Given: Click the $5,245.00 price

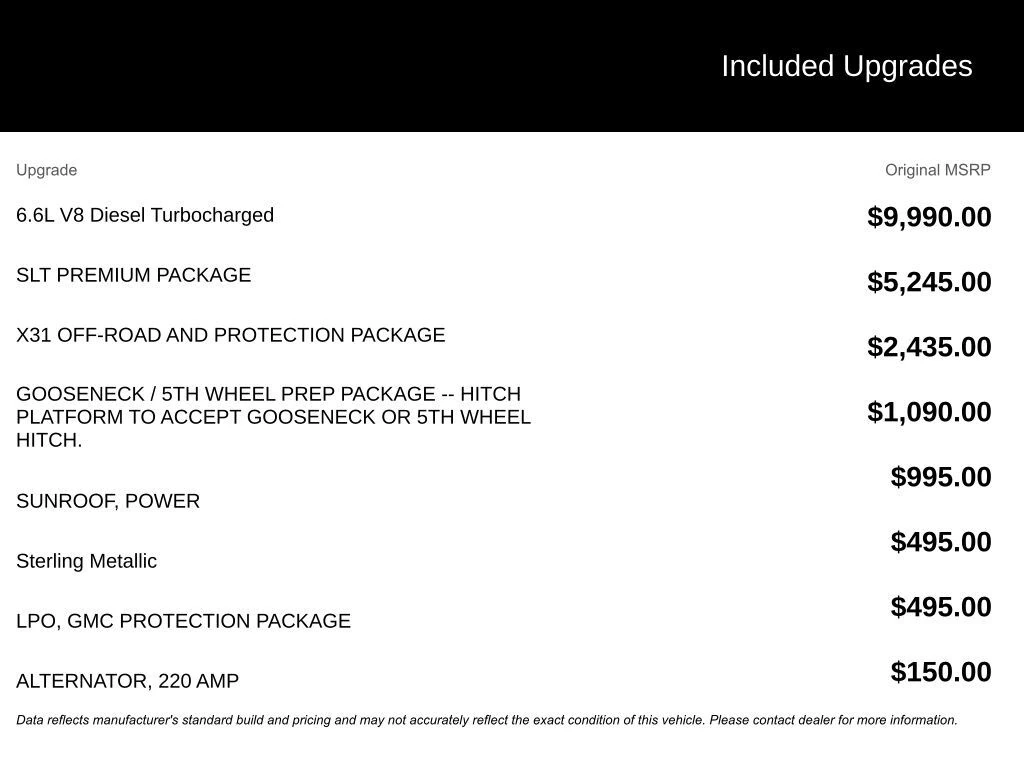Looking at the screenshot, I should point(929,282).
